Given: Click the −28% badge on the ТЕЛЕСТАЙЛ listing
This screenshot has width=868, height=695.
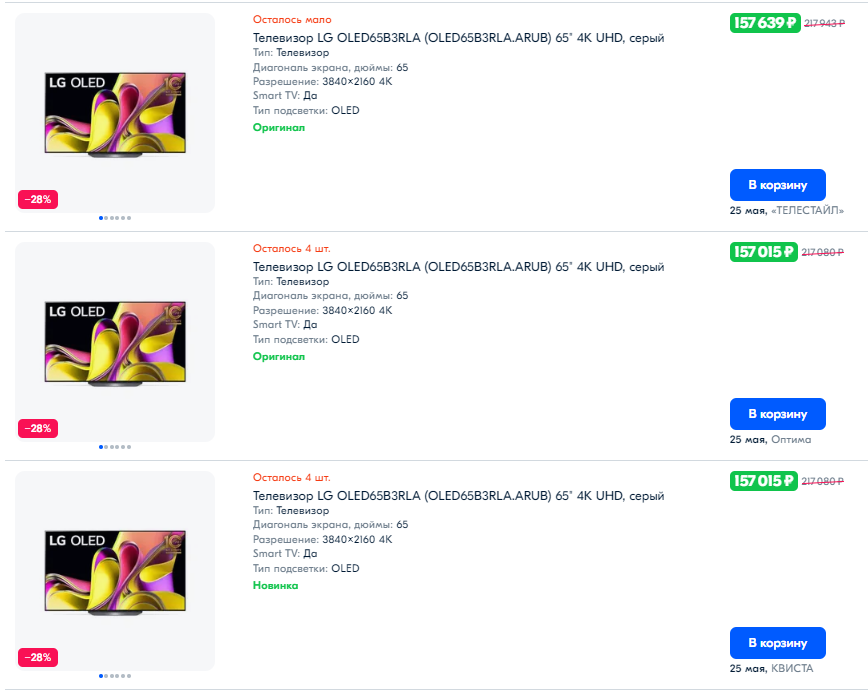Looking at the screenshot, I should (x=38, y=199).
